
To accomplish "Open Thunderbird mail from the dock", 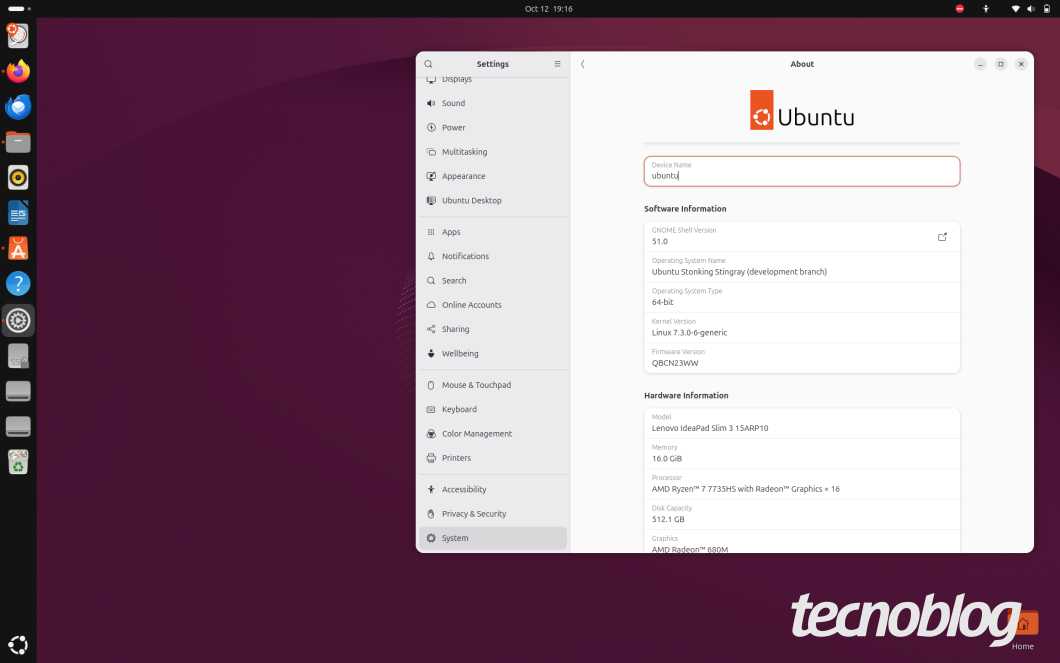I will (18, 107).
